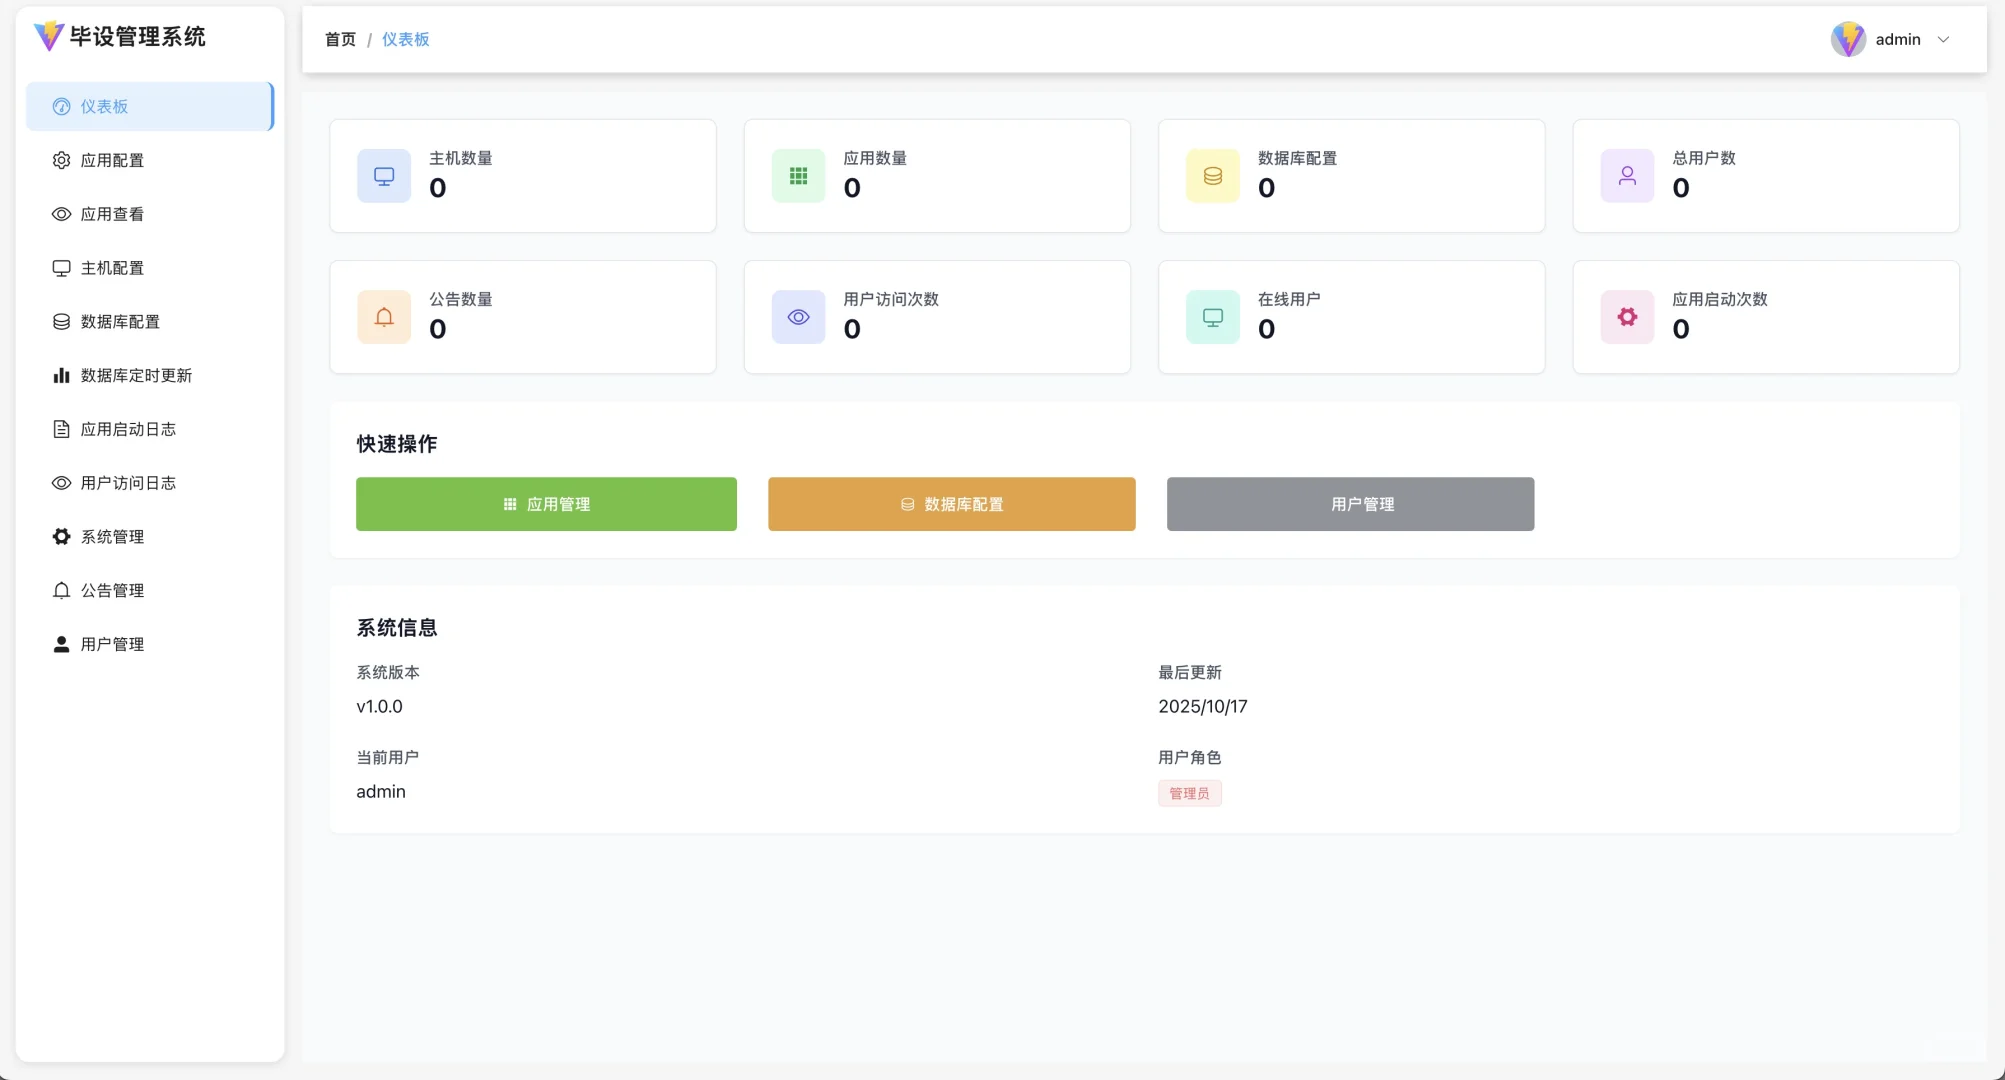
Task: Click the 在线用户 stat card icon
Action: click(1212, 316)
